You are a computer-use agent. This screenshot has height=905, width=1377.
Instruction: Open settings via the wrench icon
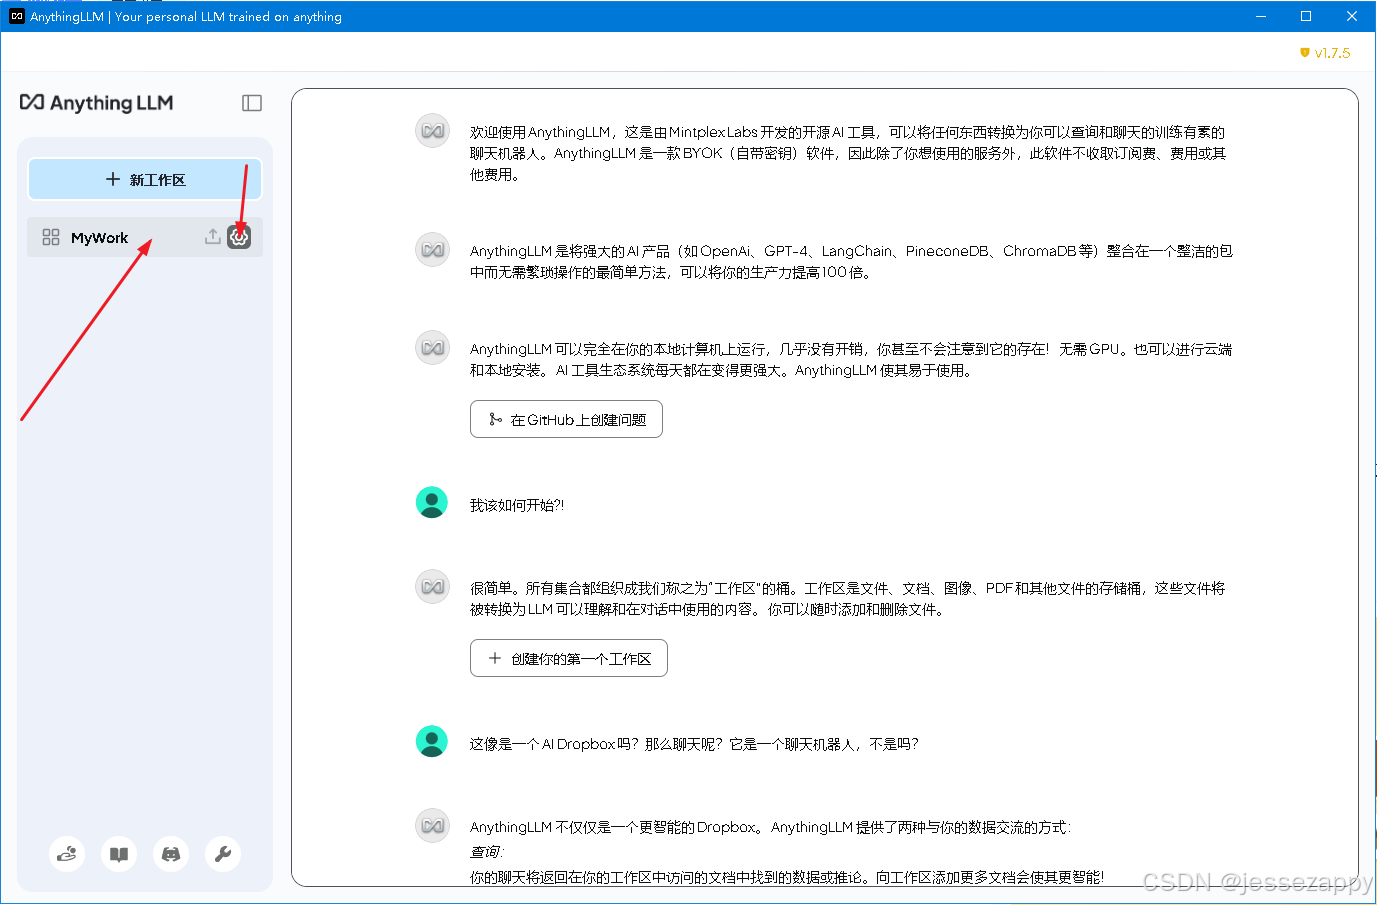[x=223, y=854]
